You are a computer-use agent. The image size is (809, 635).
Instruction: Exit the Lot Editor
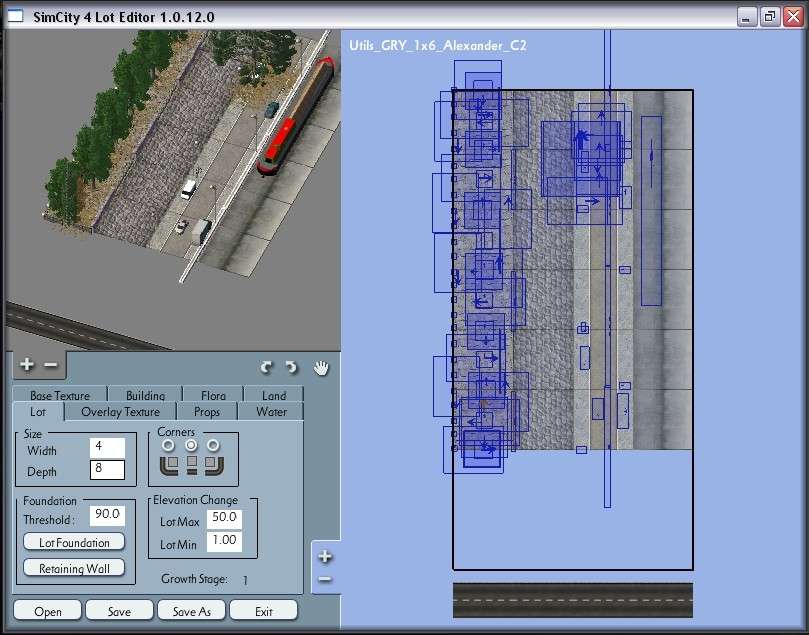point(264,611)
